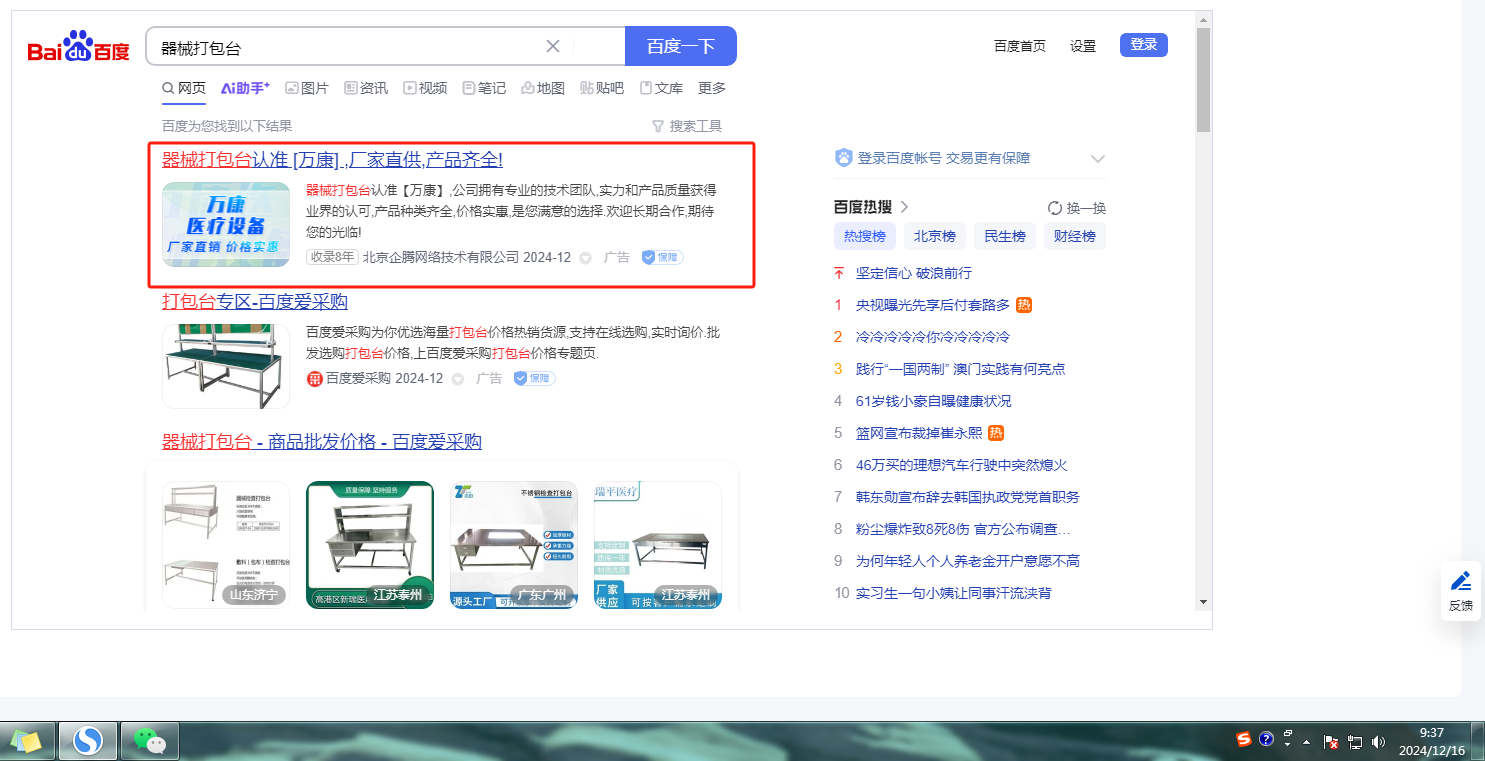Viewport: 1485px width, 761px height.
Task: Expand the 更多 search categories
Action: click(x=712, y=88)
